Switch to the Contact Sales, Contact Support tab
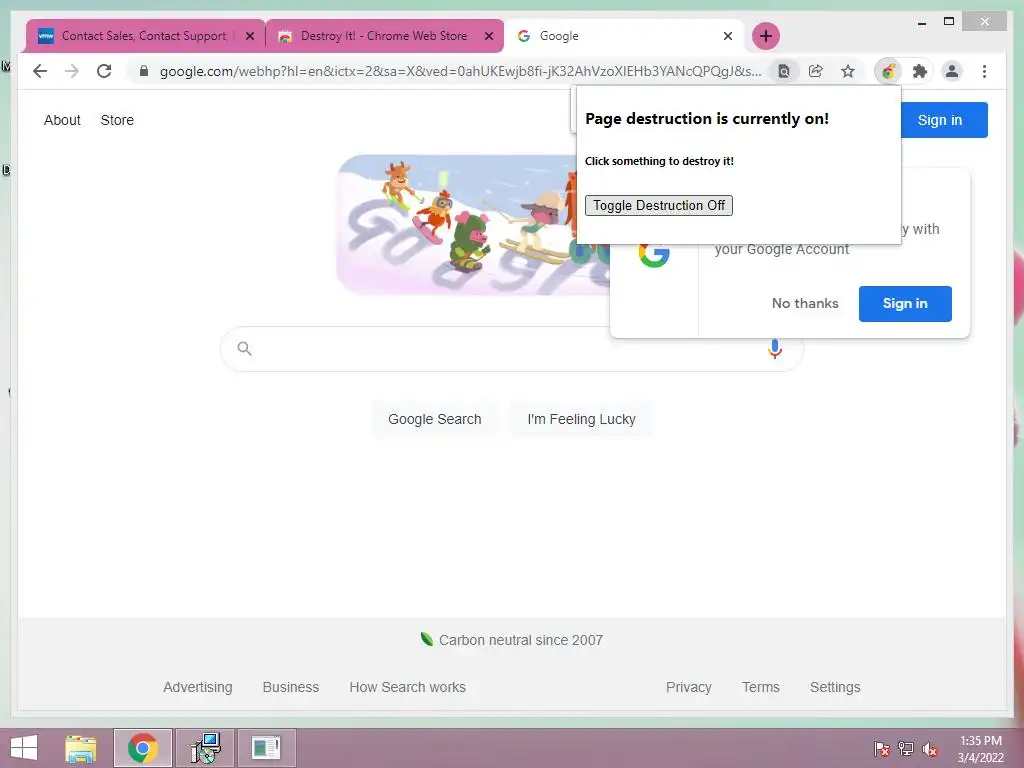Viewport: 1024px width, 768px height. [x=144, y=36]
